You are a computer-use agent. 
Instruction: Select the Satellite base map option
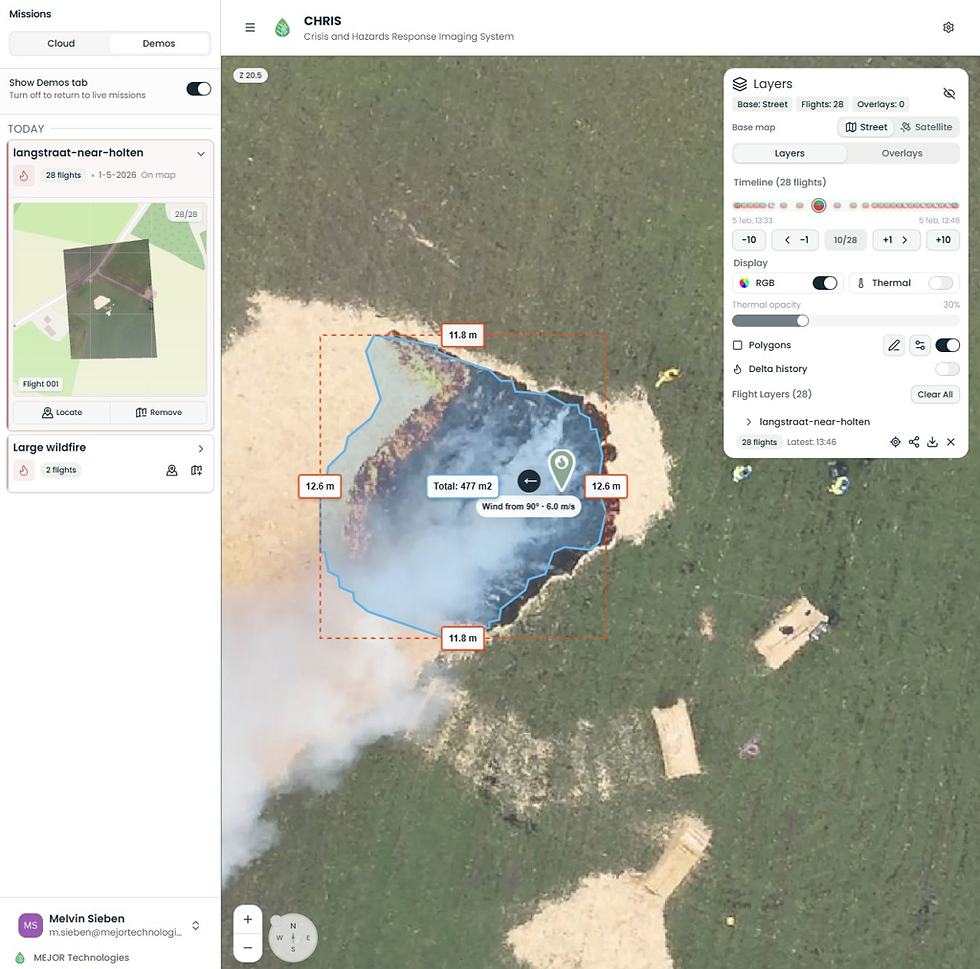click(x=926, y=127)
